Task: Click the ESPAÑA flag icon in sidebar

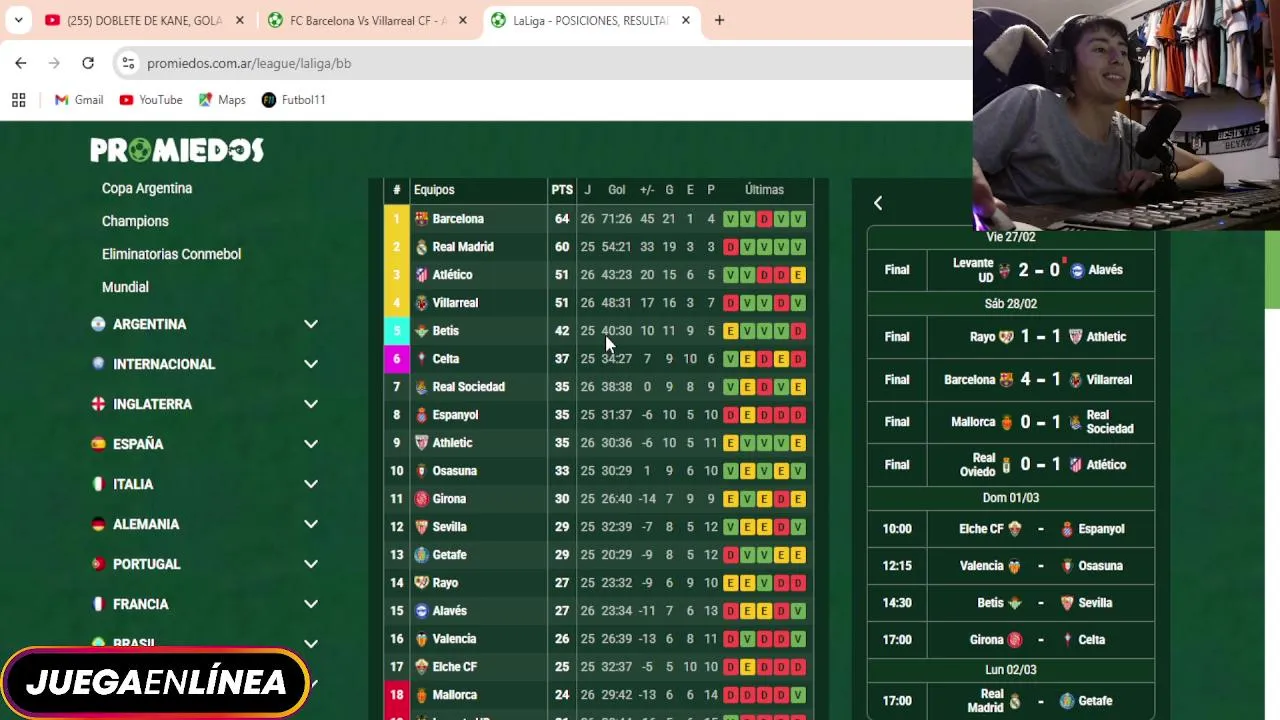Action: tap(98, 444)
